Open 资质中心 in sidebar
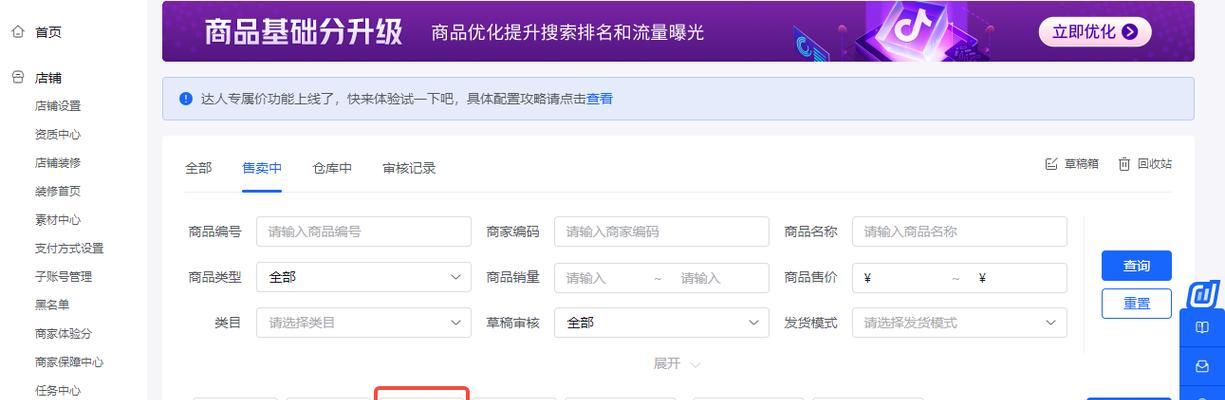The height and width of the screenshot is (400, 1225). [58, 134]
